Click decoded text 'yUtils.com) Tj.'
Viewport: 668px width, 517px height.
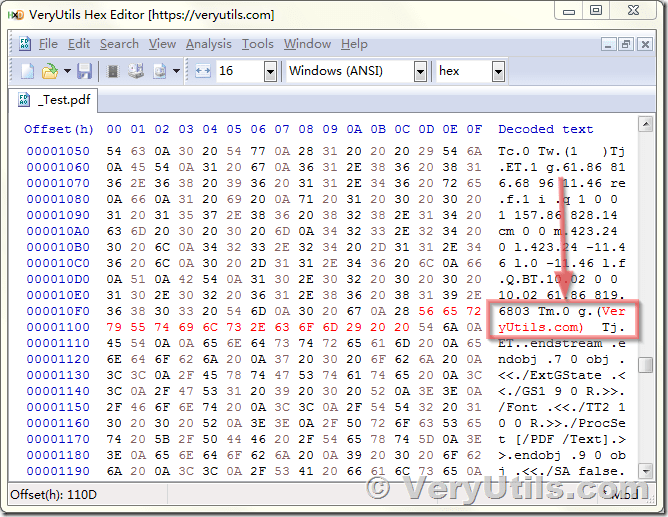coord(562,327)
